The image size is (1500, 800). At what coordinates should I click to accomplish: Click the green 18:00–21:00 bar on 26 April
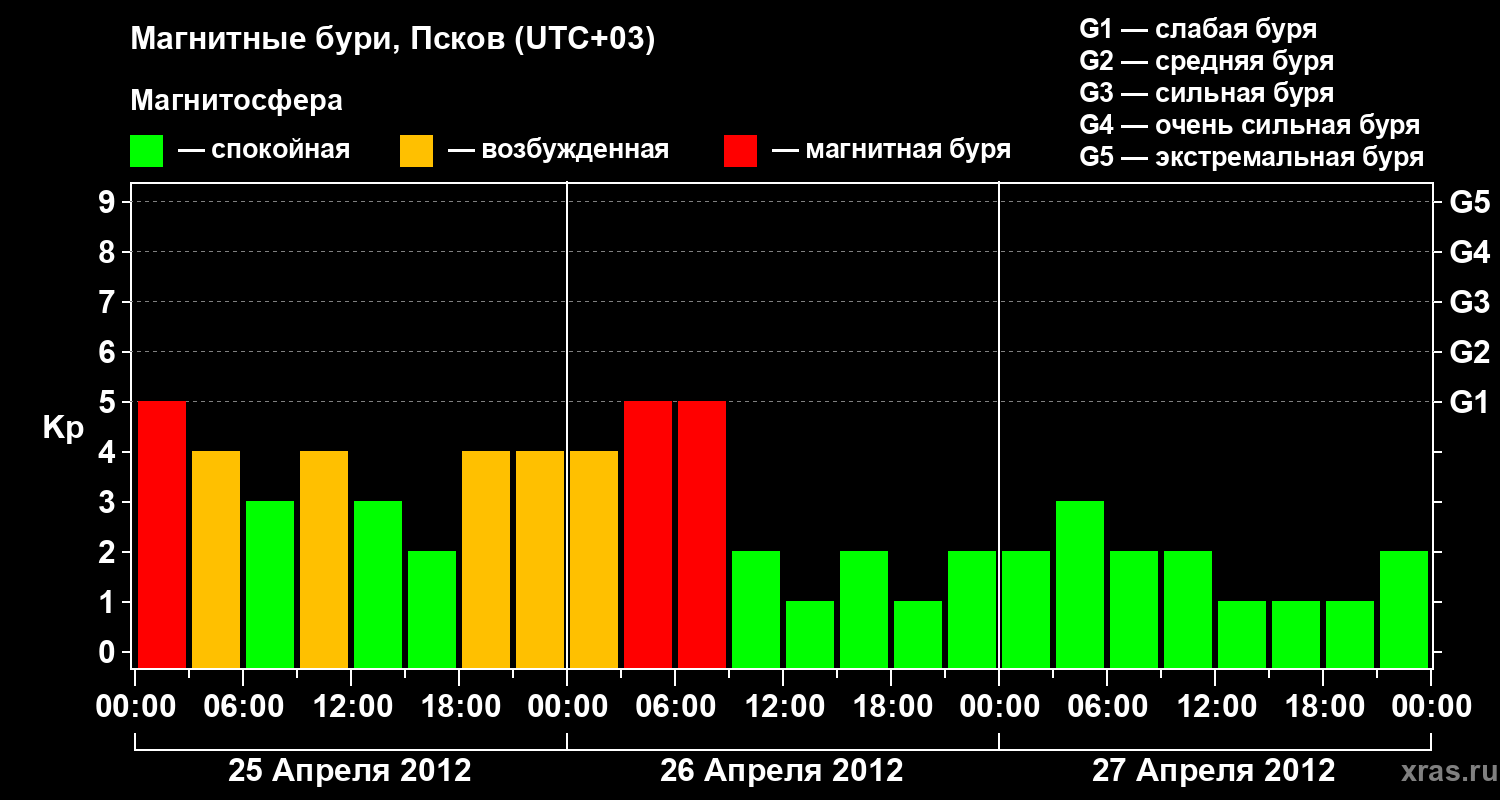[918, 634]
